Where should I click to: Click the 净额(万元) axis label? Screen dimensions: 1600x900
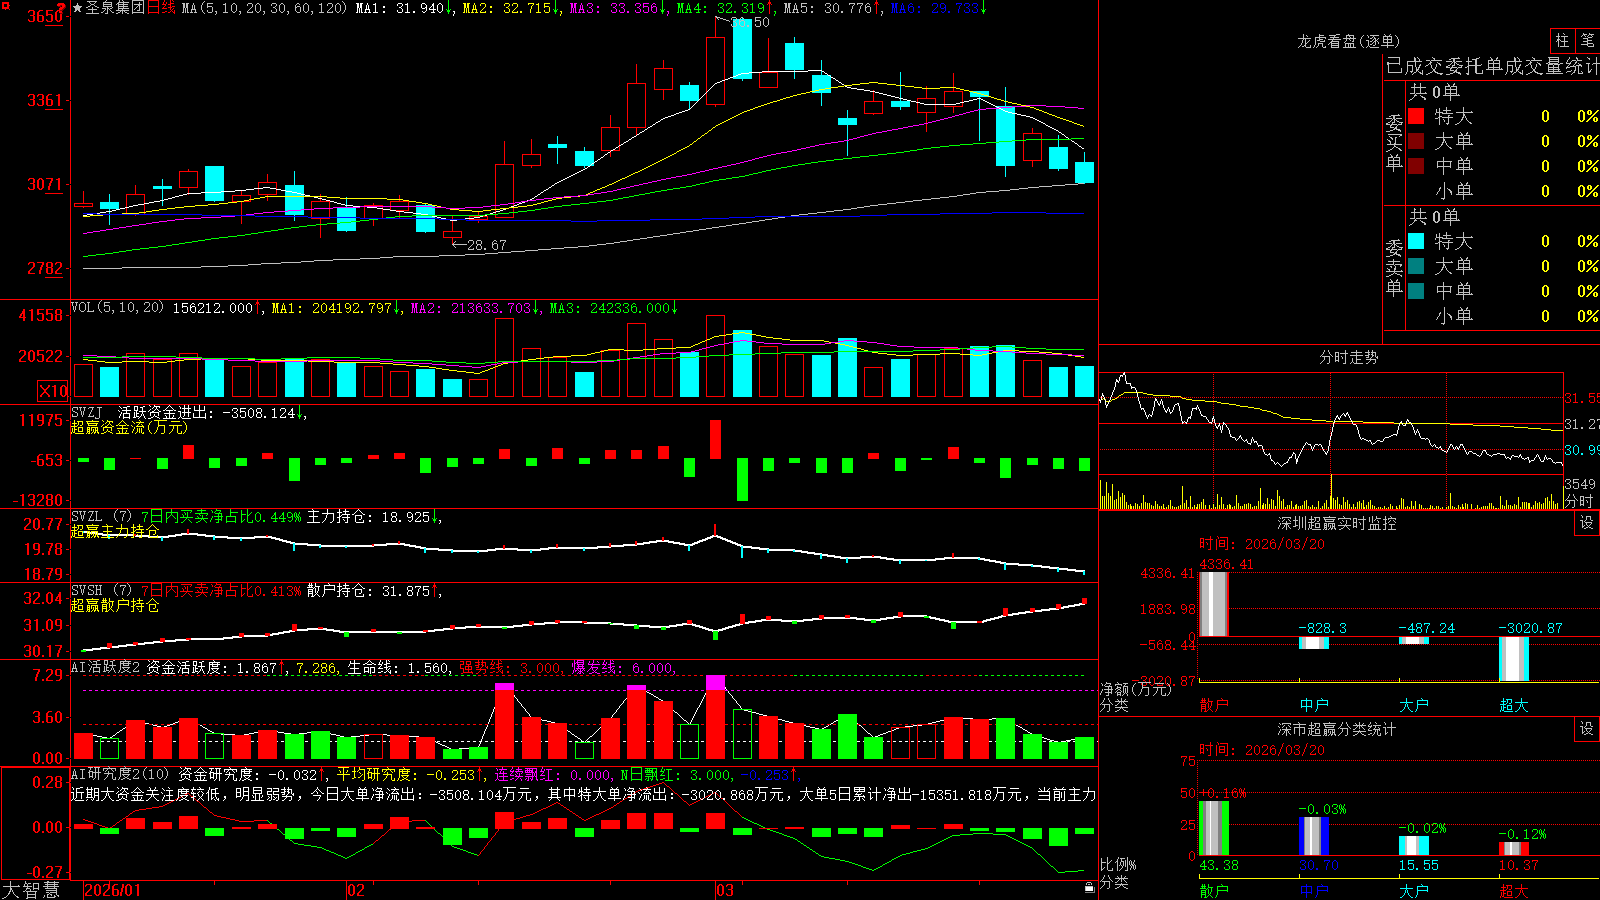click(x=1135, y=689)
